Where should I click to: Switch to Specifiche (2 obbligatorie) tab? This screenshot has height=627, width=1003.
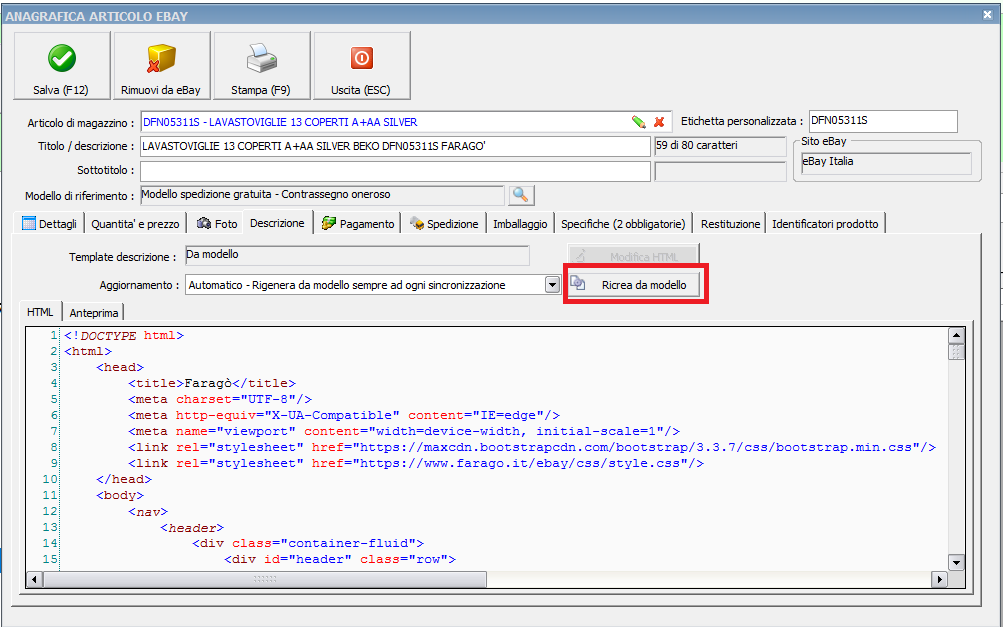point(624,224)
